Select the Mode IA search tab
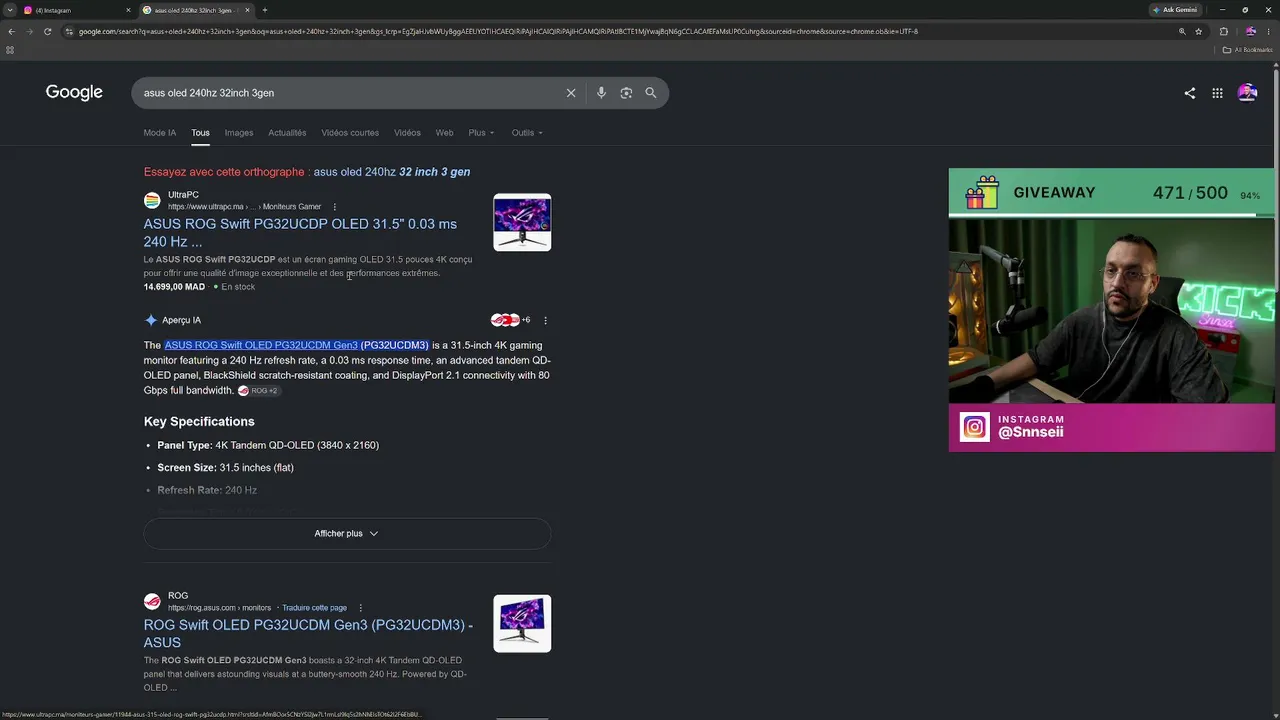The height and width of the screenshot is (720, 1280). [159, 133]
